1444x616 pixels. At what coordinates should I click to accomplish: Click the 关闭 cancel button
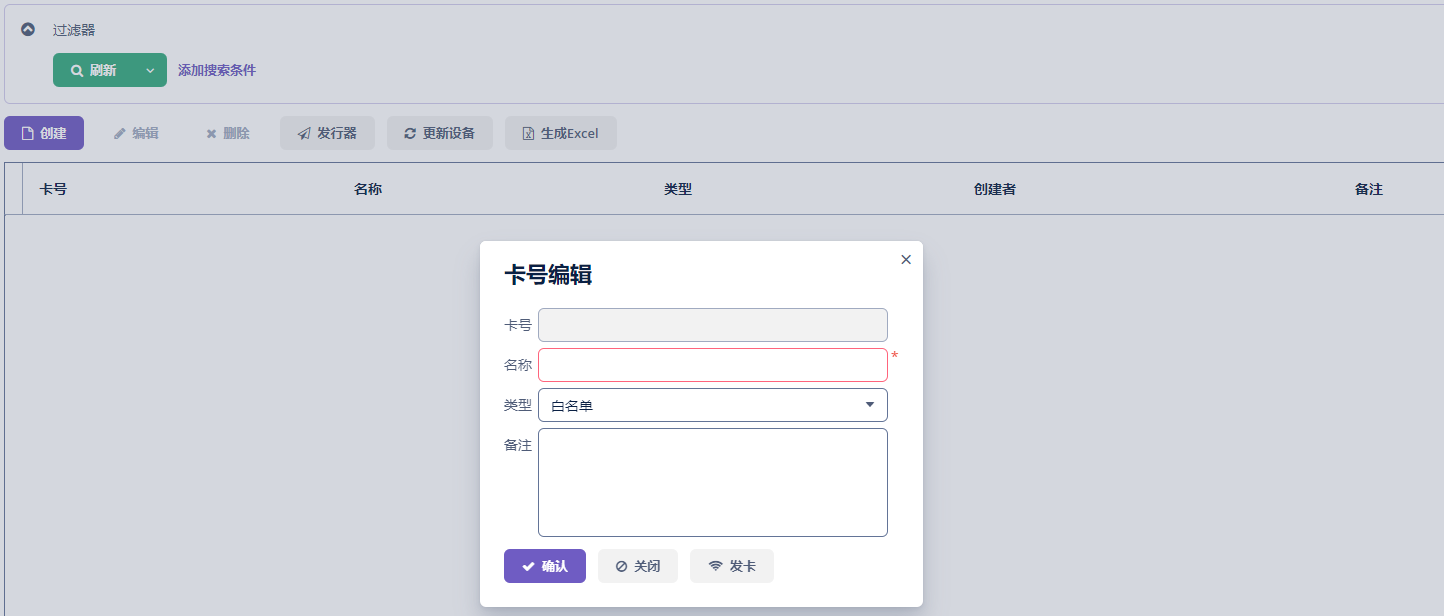point(638,566)
